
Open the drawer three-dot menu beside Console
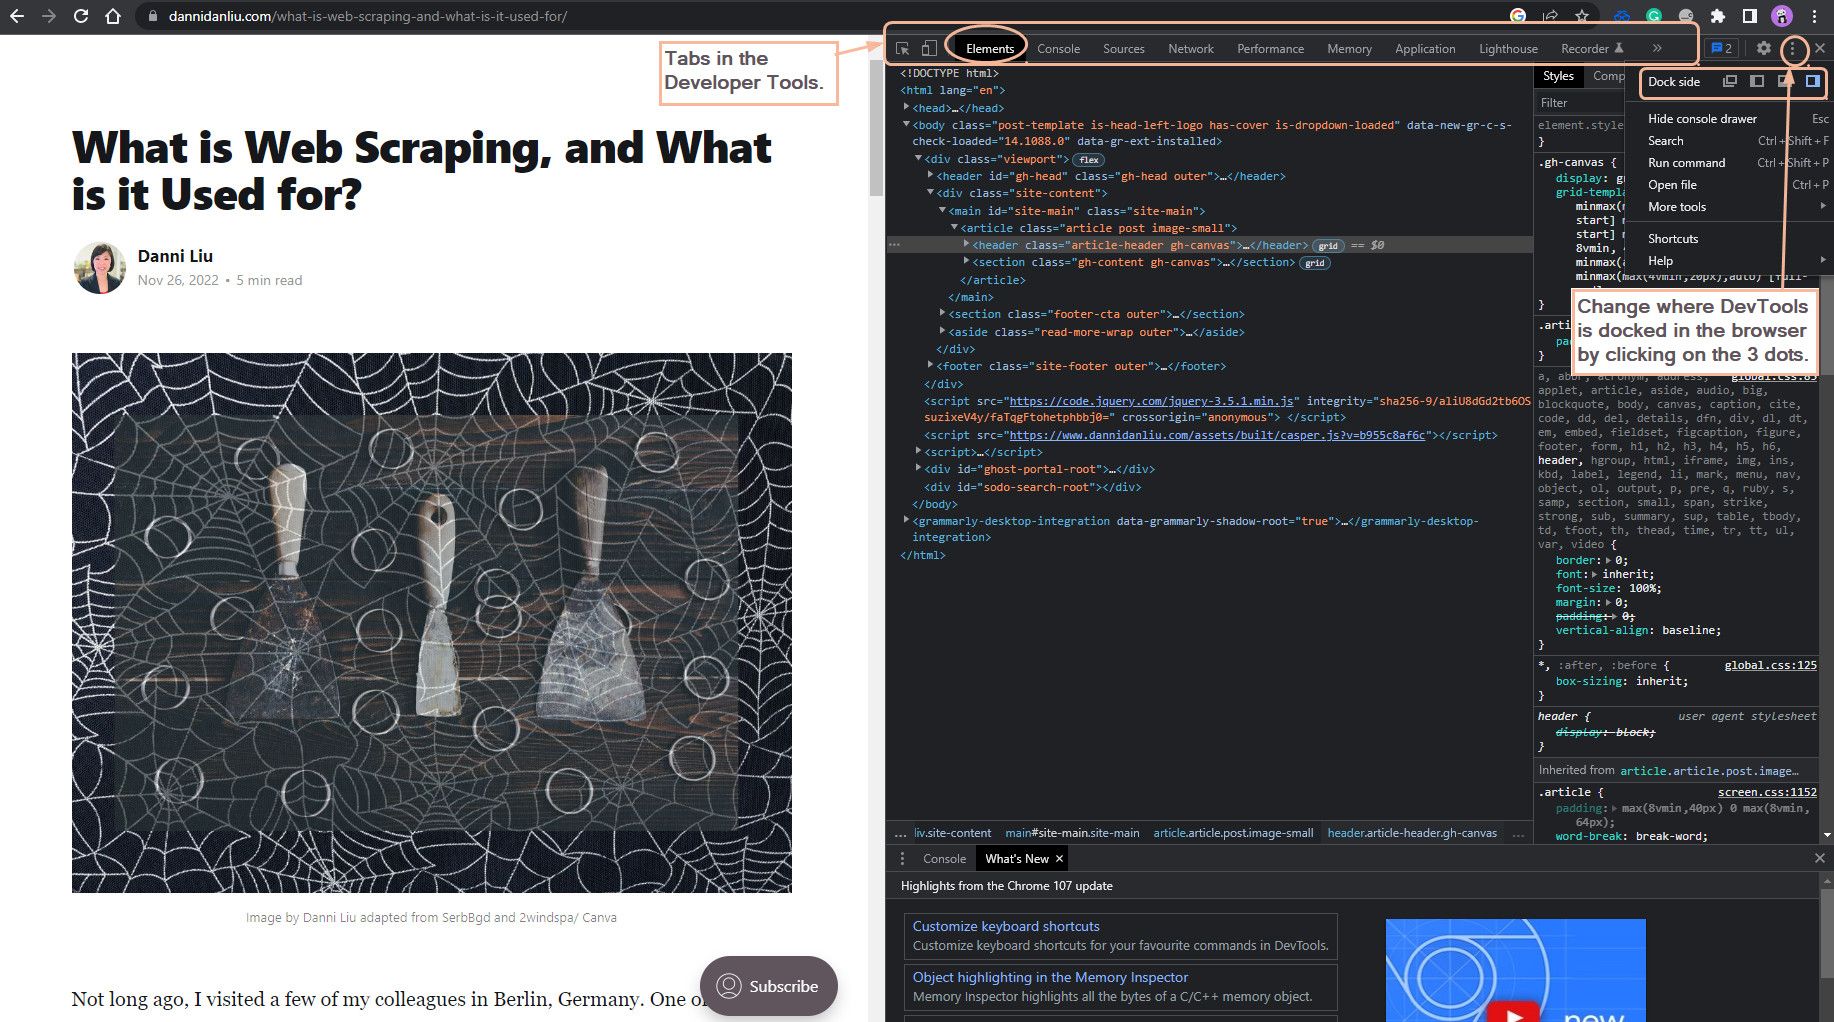pos(902,858)
